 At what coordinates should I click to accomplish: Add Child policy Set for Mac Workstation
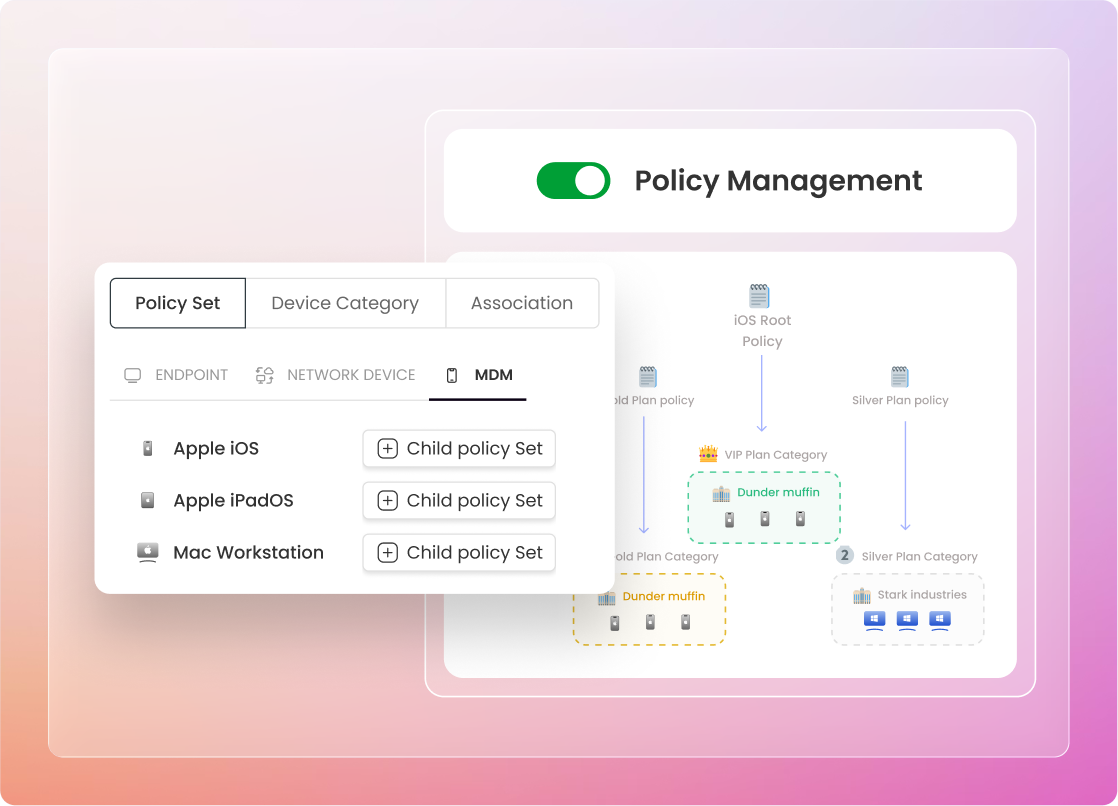[459, 553]
